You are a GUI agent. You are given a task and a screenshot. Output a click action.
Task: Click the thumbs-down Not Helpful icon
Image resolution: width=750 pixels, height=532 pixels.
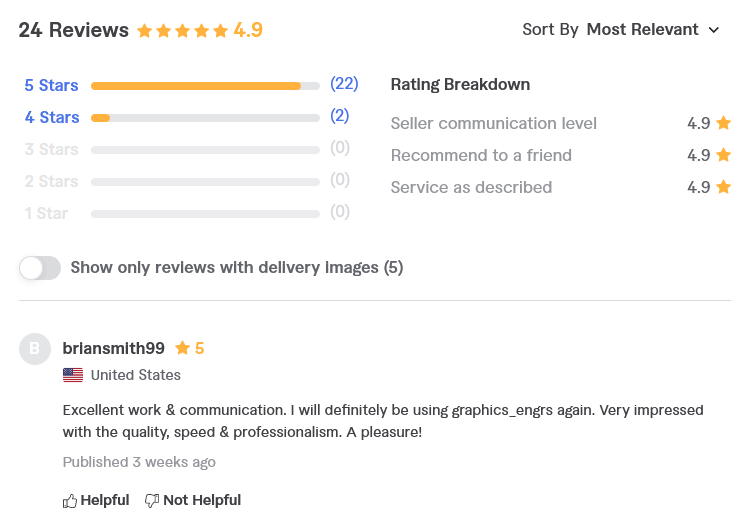tap(152, 501)
